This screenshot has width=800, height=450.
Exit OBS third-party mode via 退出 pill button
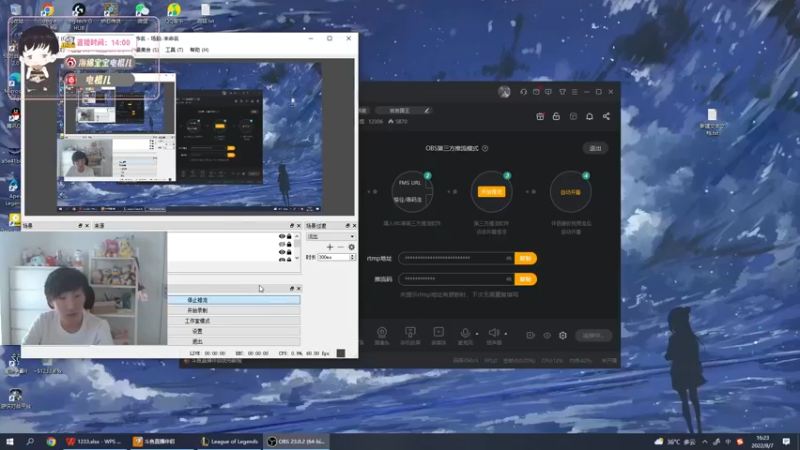tap(595, 148)
